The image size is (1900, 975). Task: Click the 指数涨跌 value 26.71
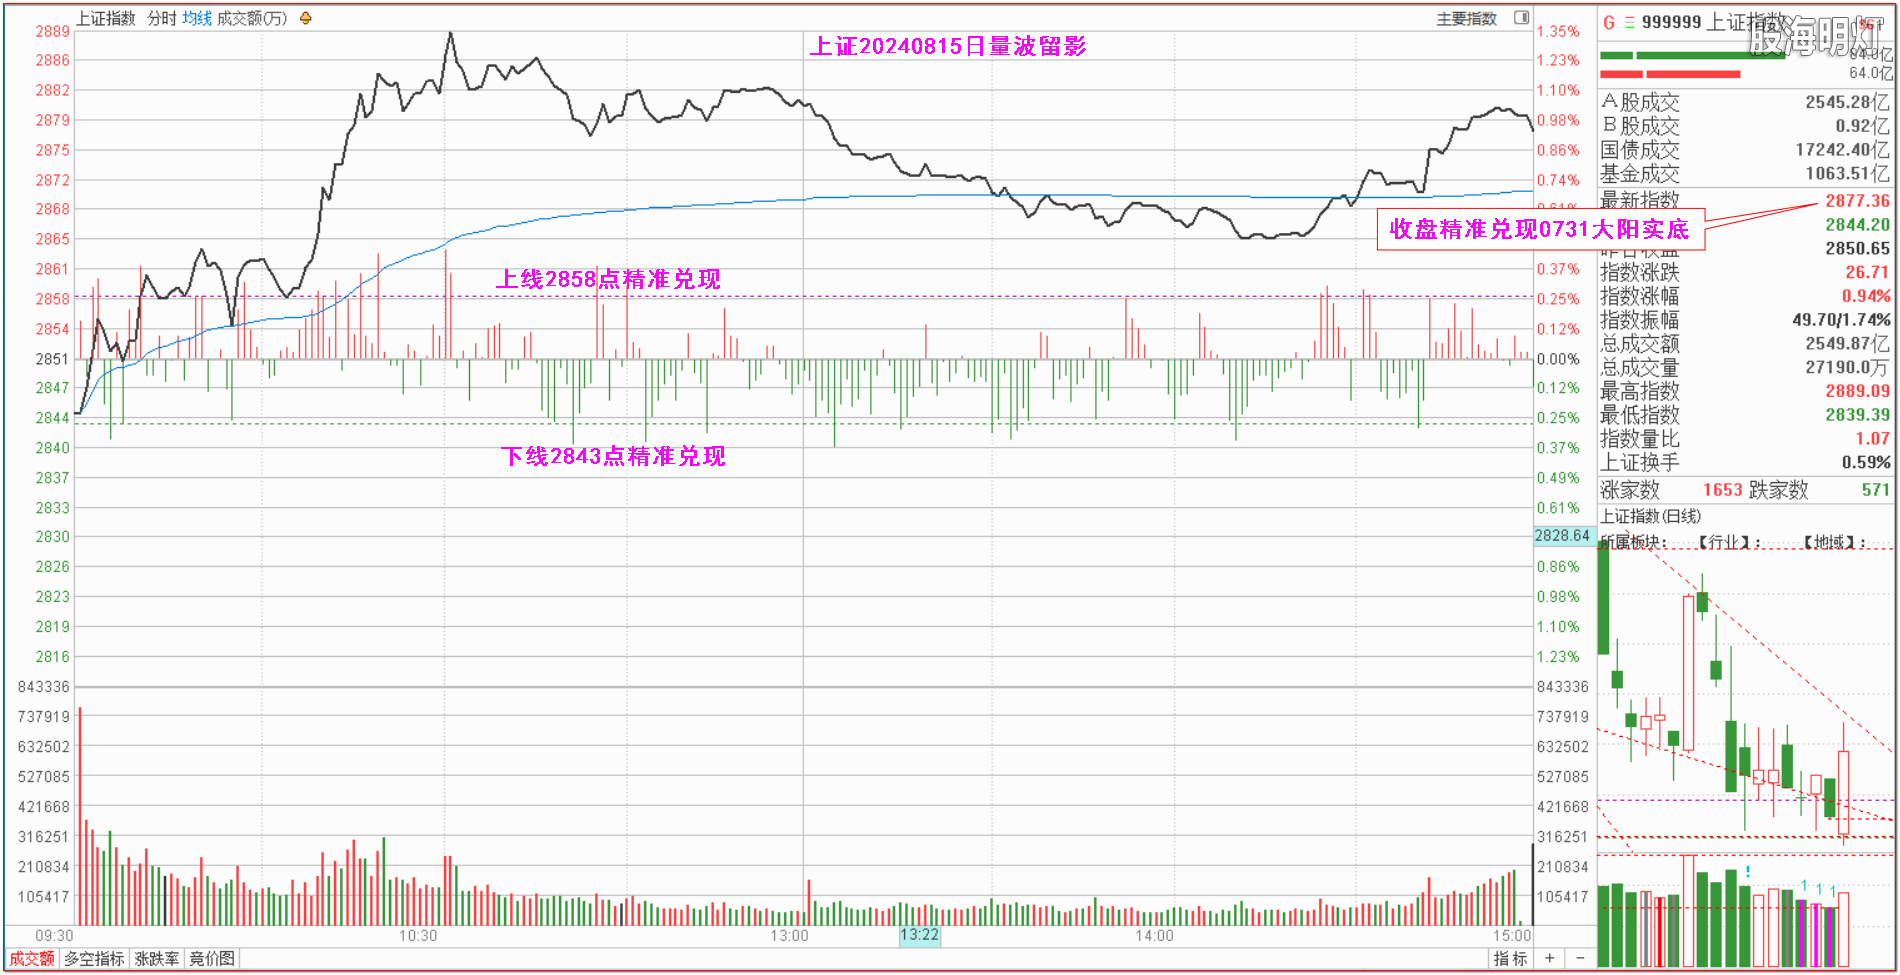1868,272
